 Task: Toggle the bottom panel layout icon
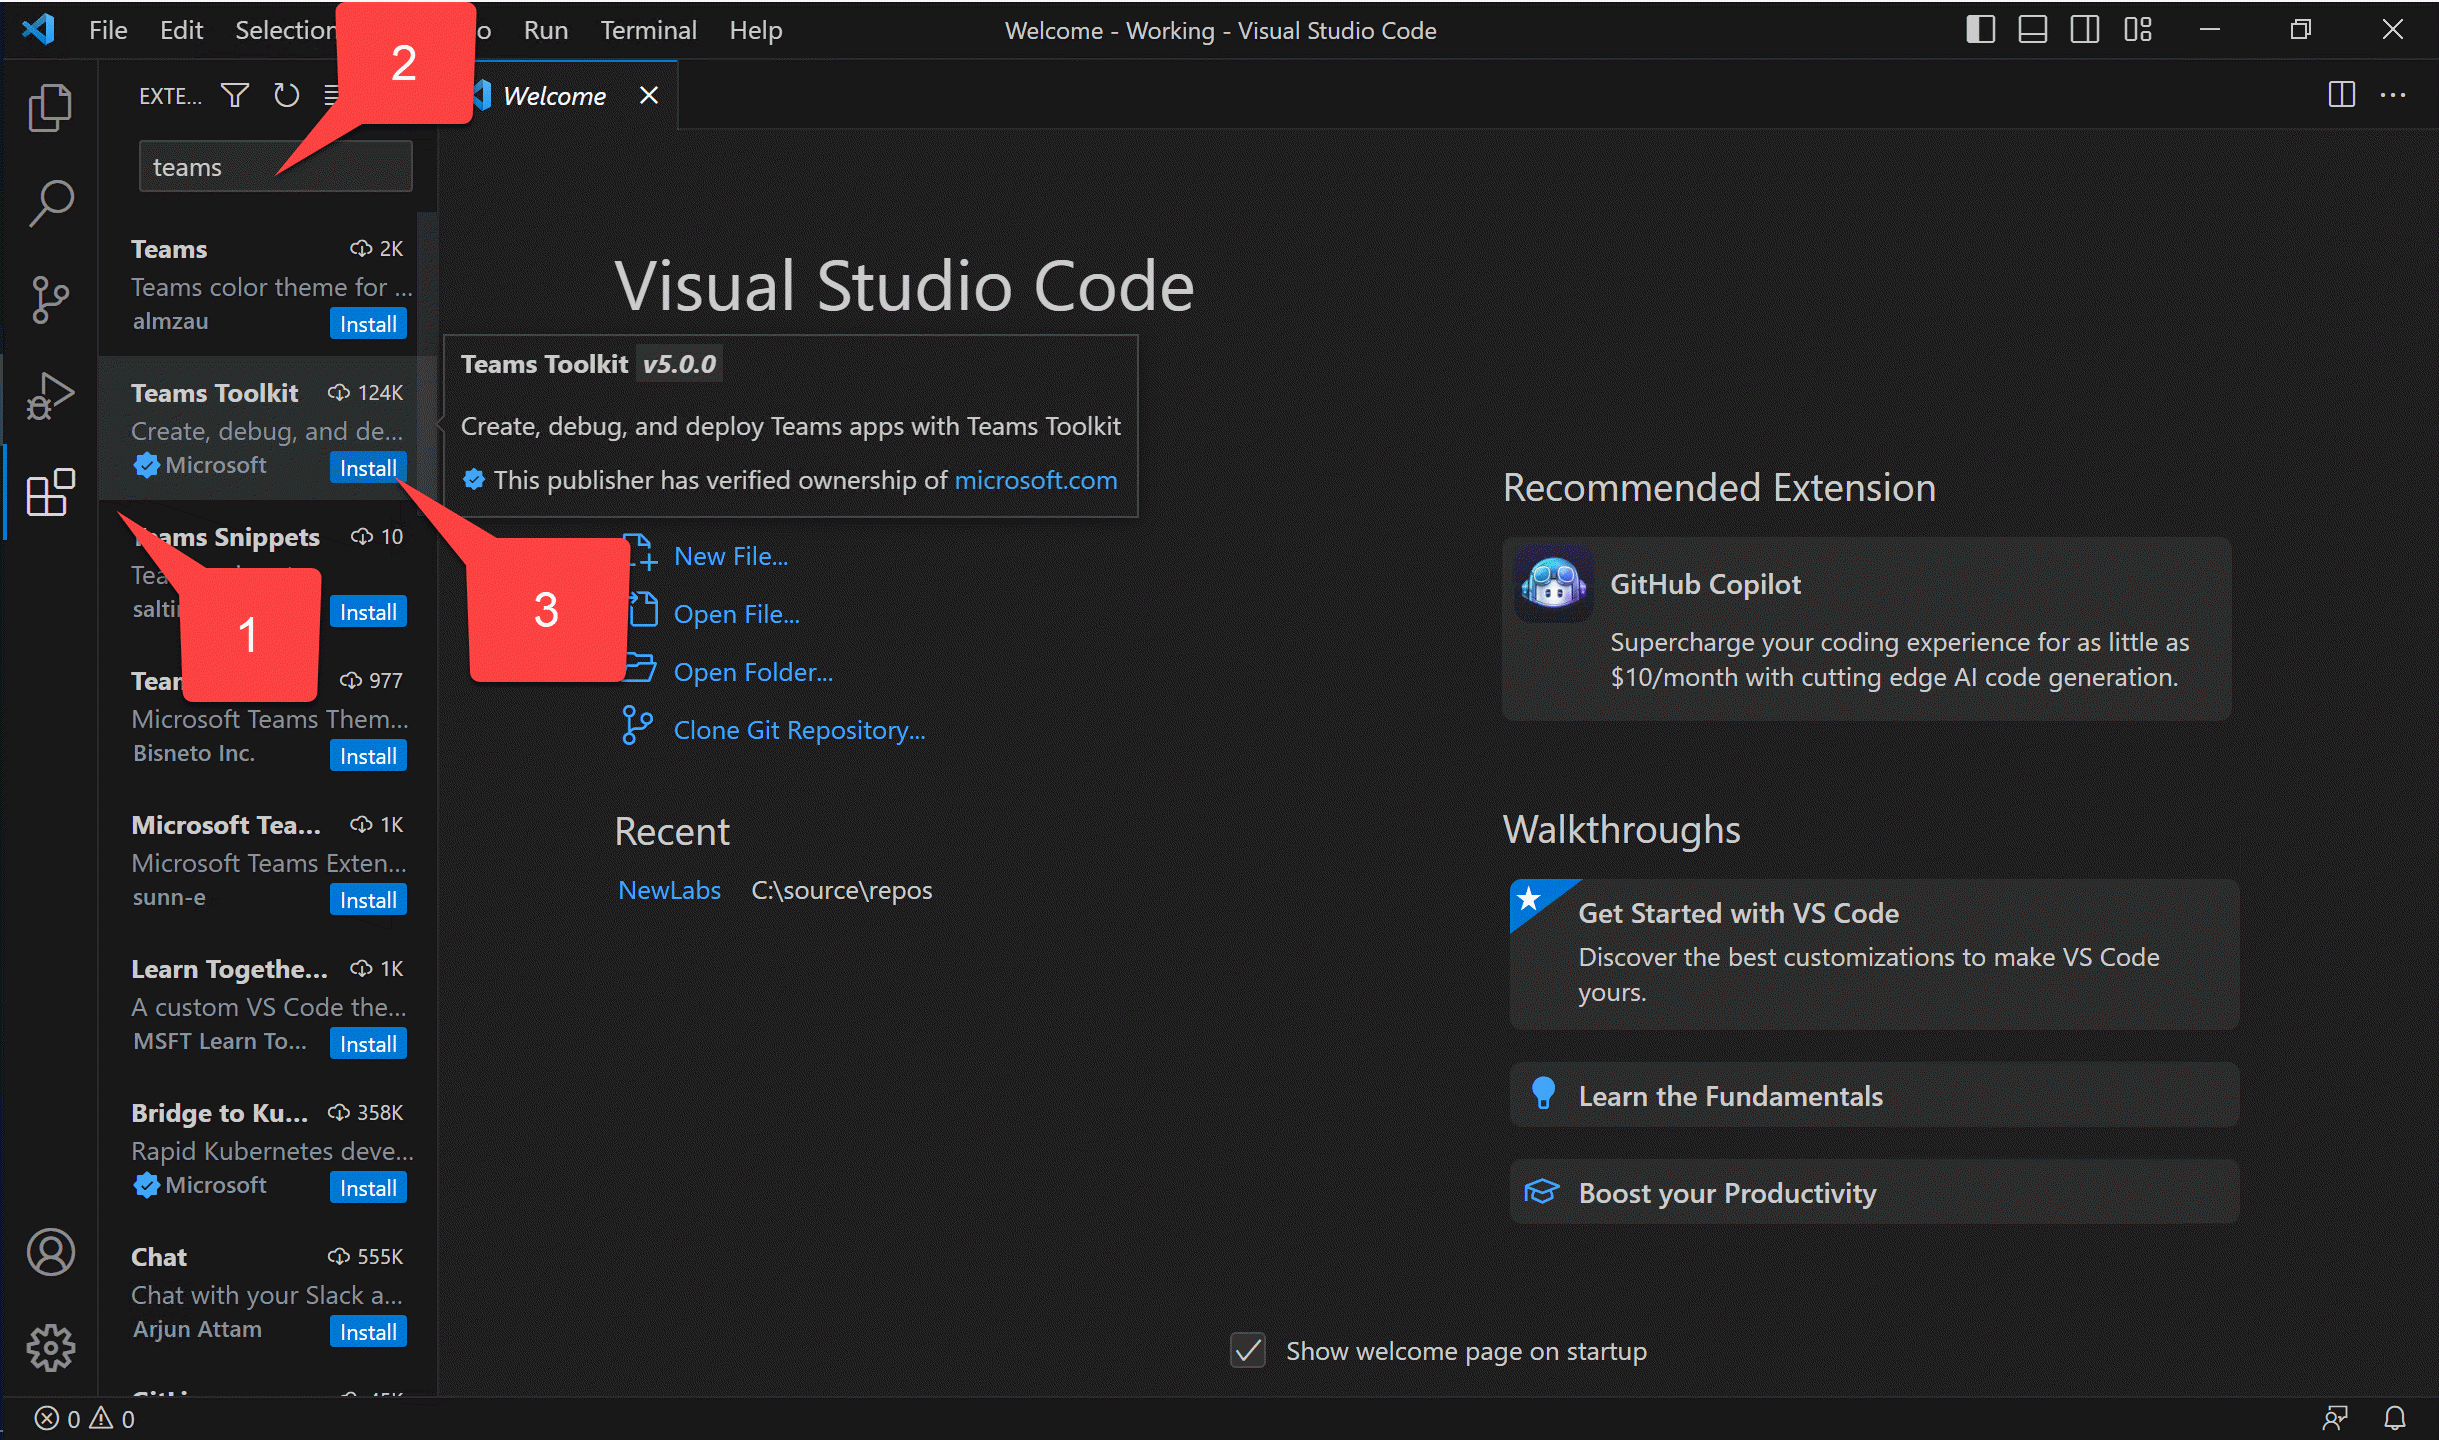point(2033,30)
